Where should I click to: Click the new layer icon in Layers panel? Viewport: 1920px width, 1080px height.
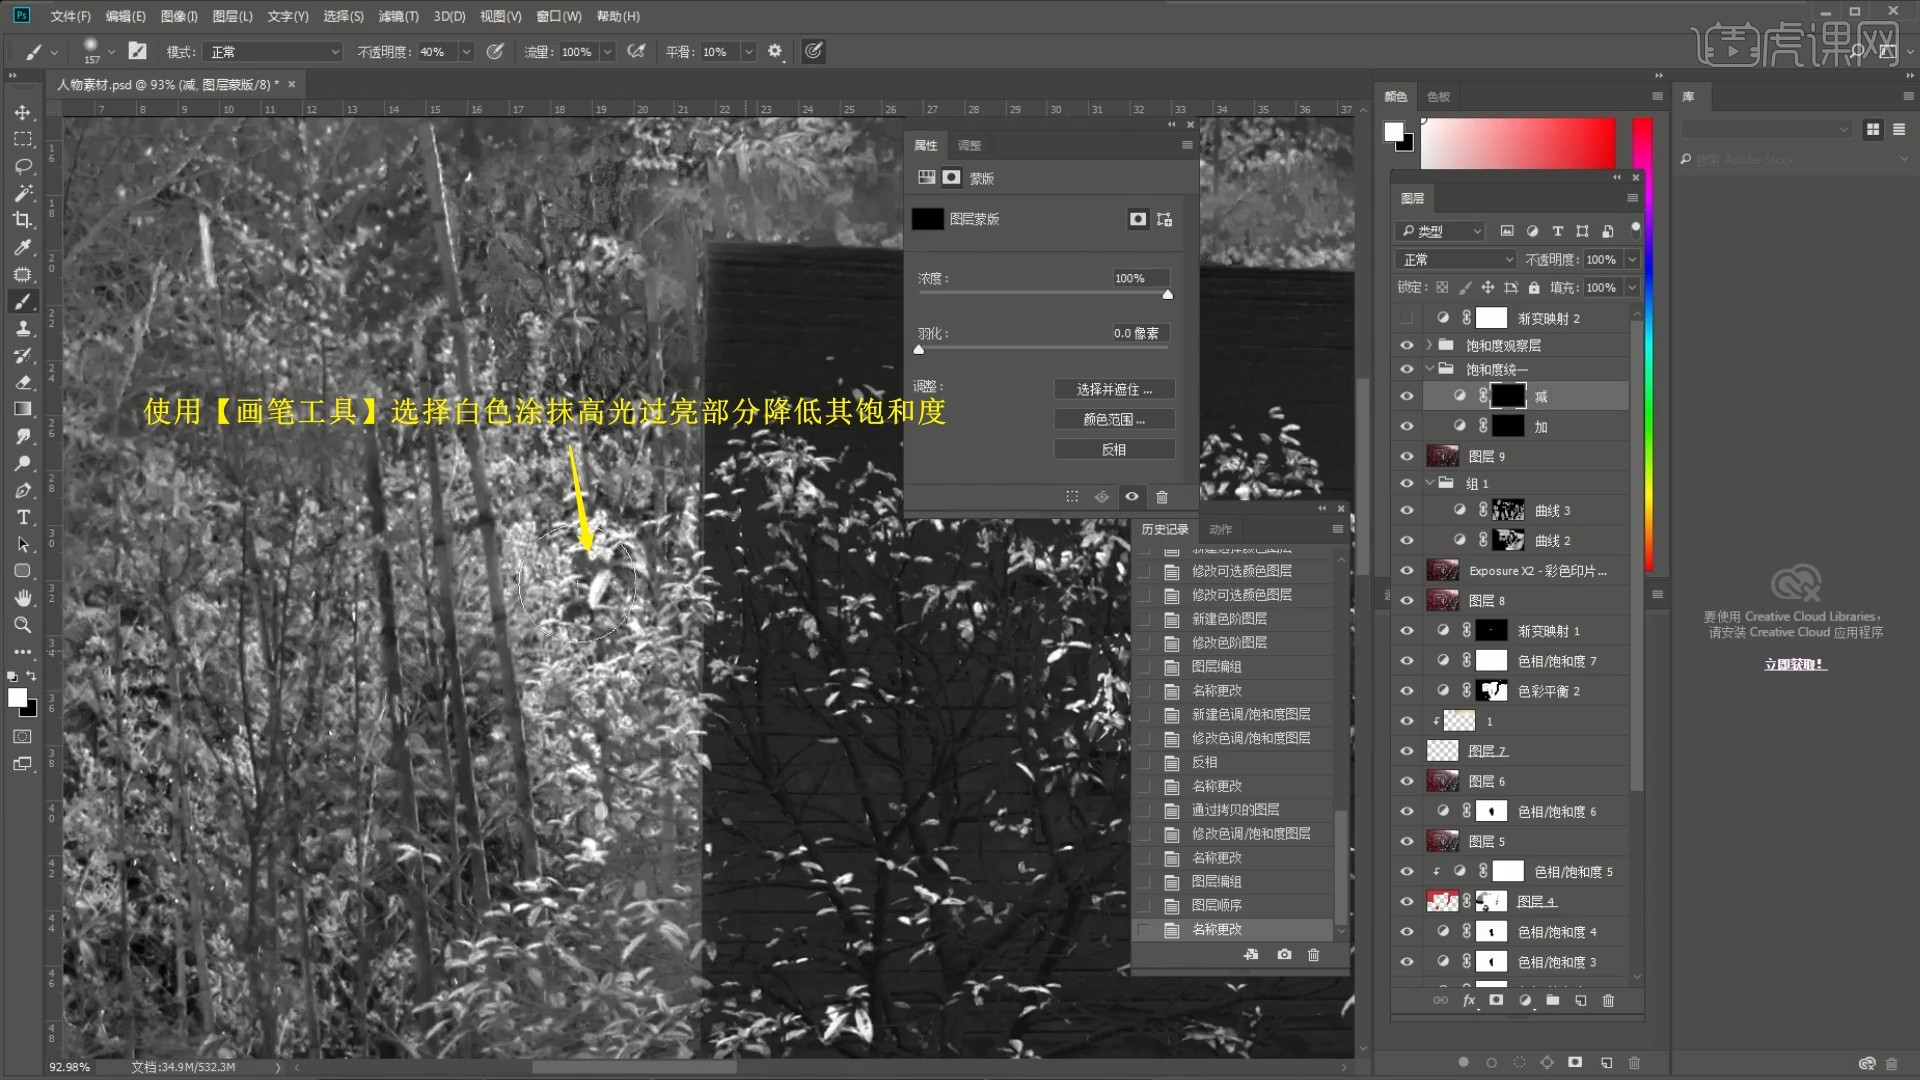click(1581, 1000)
